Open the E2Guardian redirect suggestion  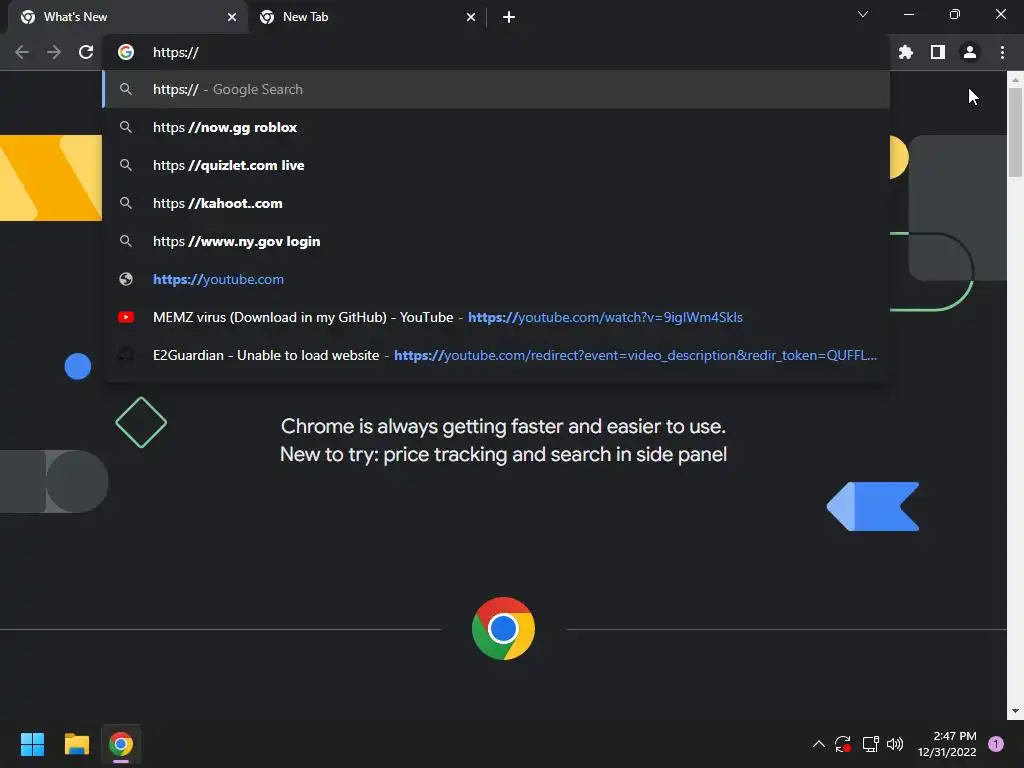tap(496, 355)
